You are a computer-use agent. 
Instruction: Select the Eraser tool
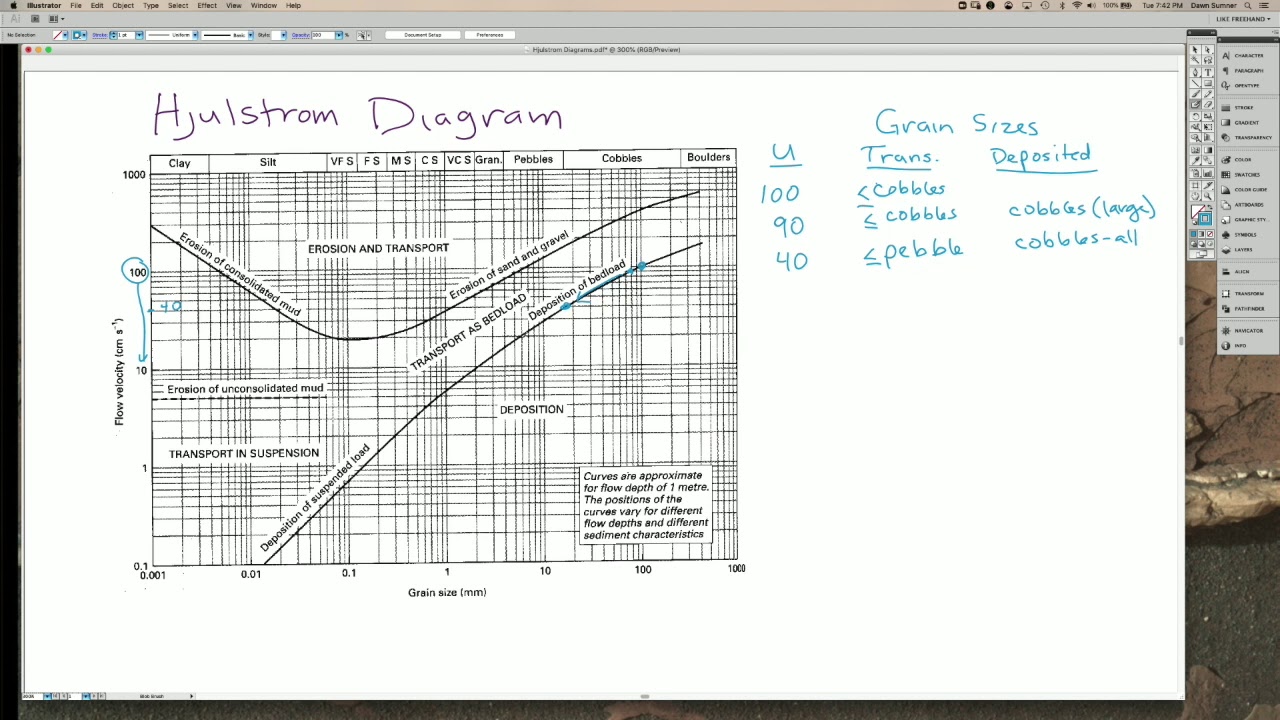tap(1207, 104)
